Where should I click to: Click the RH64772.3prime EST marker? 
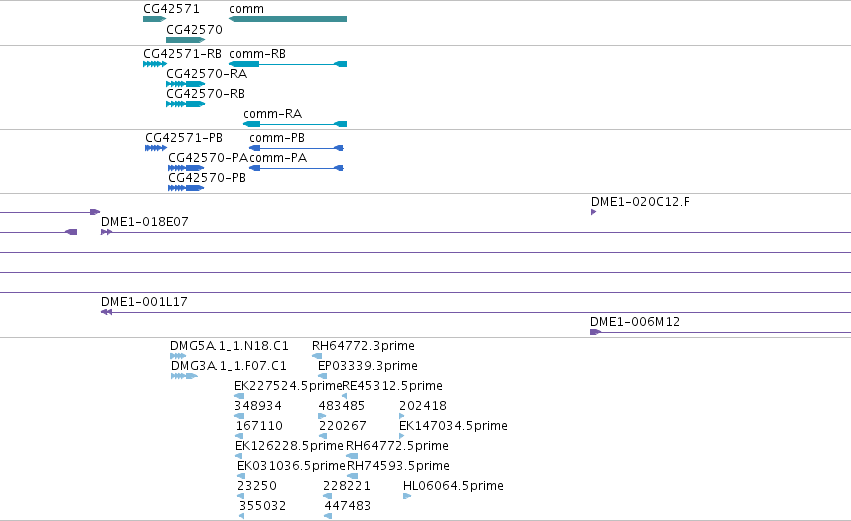pyautogui.click(x=317, y=357)
